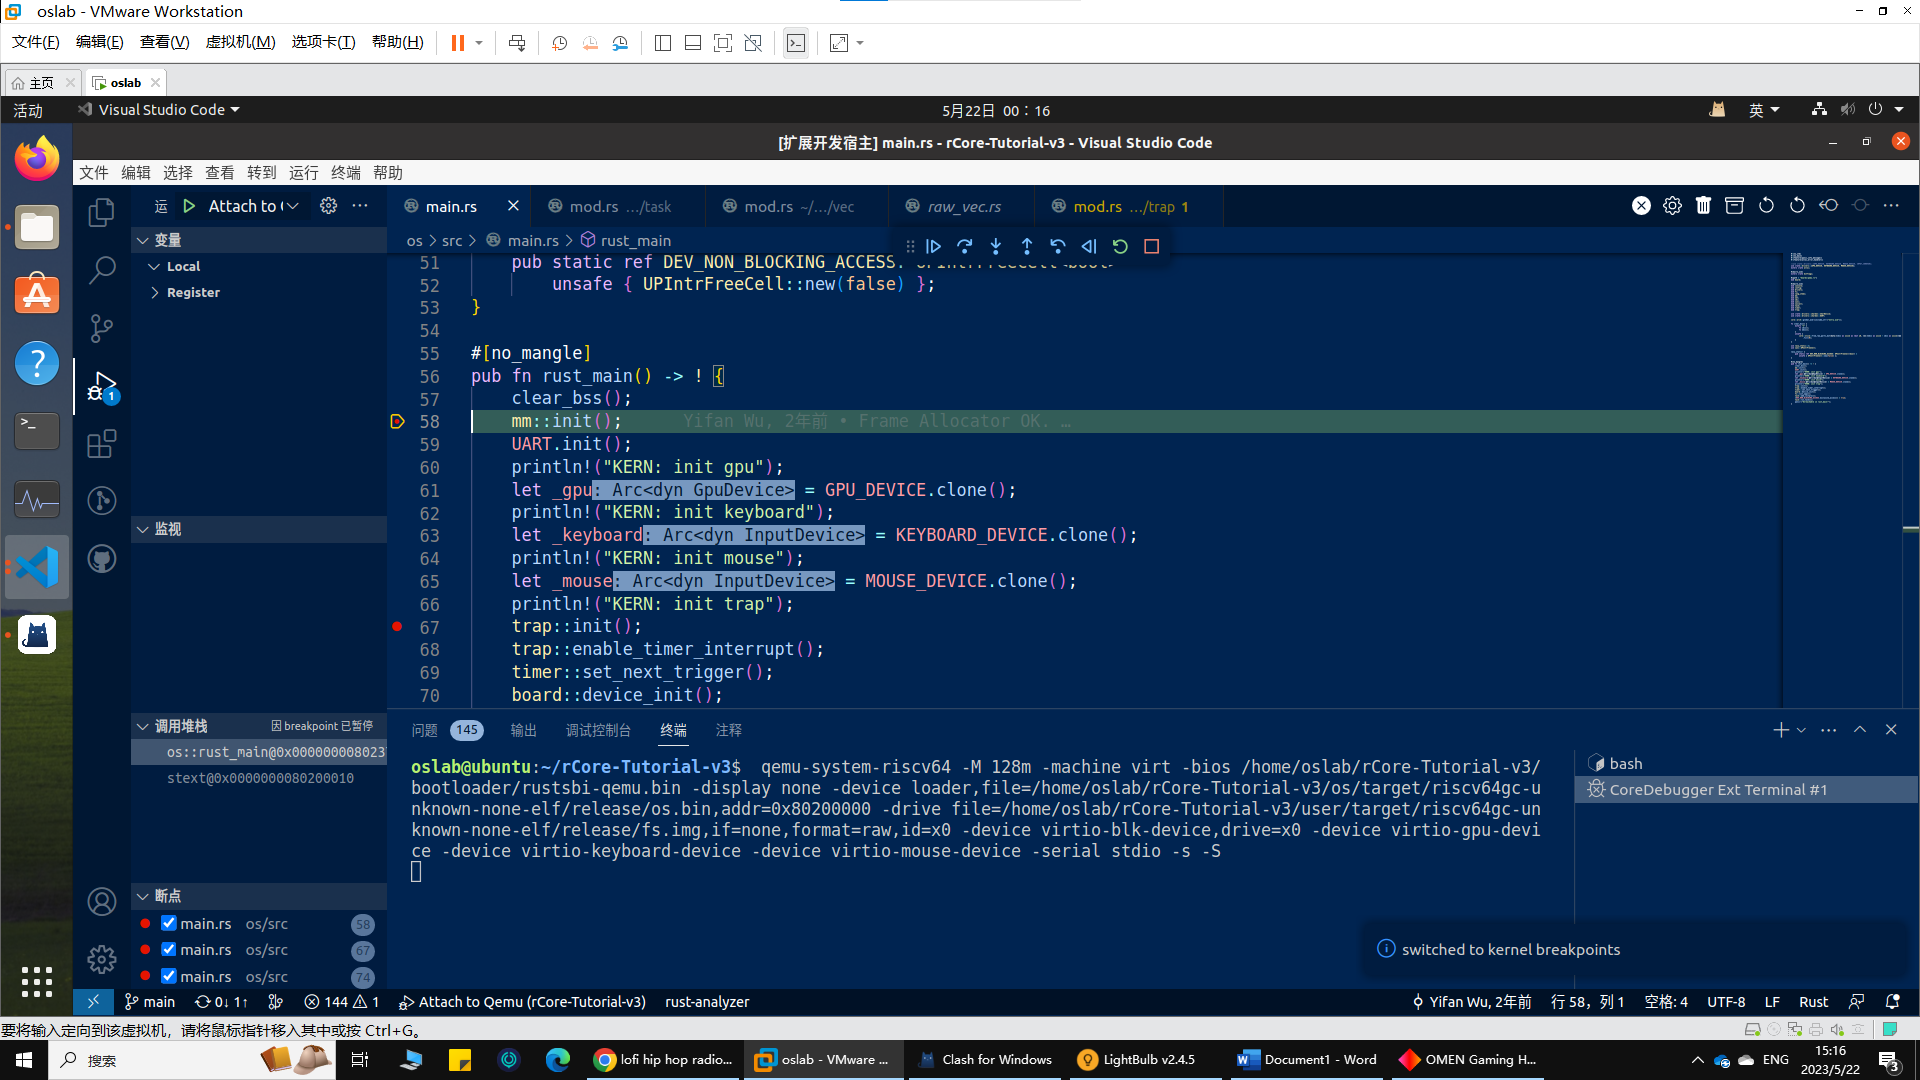Open the GitHub view in activity bar
1920x1080 pixels.
101,559
